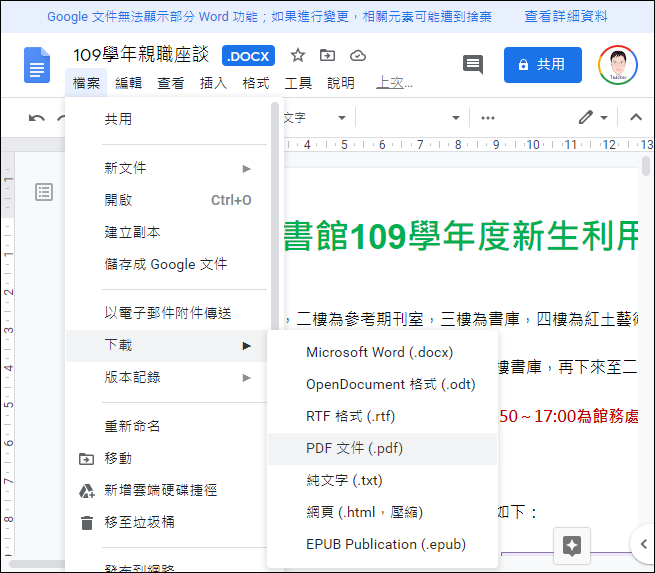Open the editing mode dropdown arrow
Screen dimensions: 655x573
coord(604,118)
